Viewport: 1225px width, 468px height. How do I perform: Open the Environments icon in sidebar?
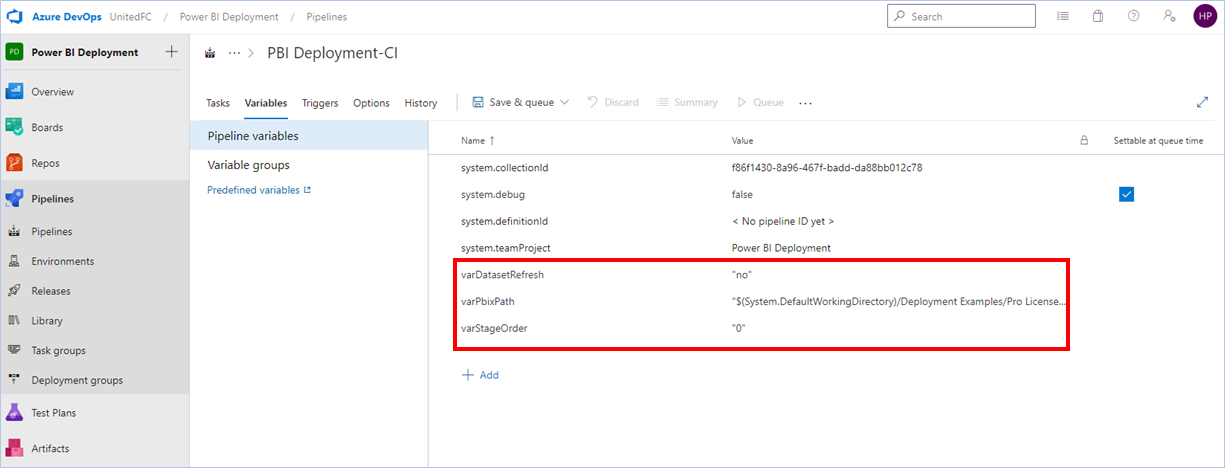(x=14, y=261)
